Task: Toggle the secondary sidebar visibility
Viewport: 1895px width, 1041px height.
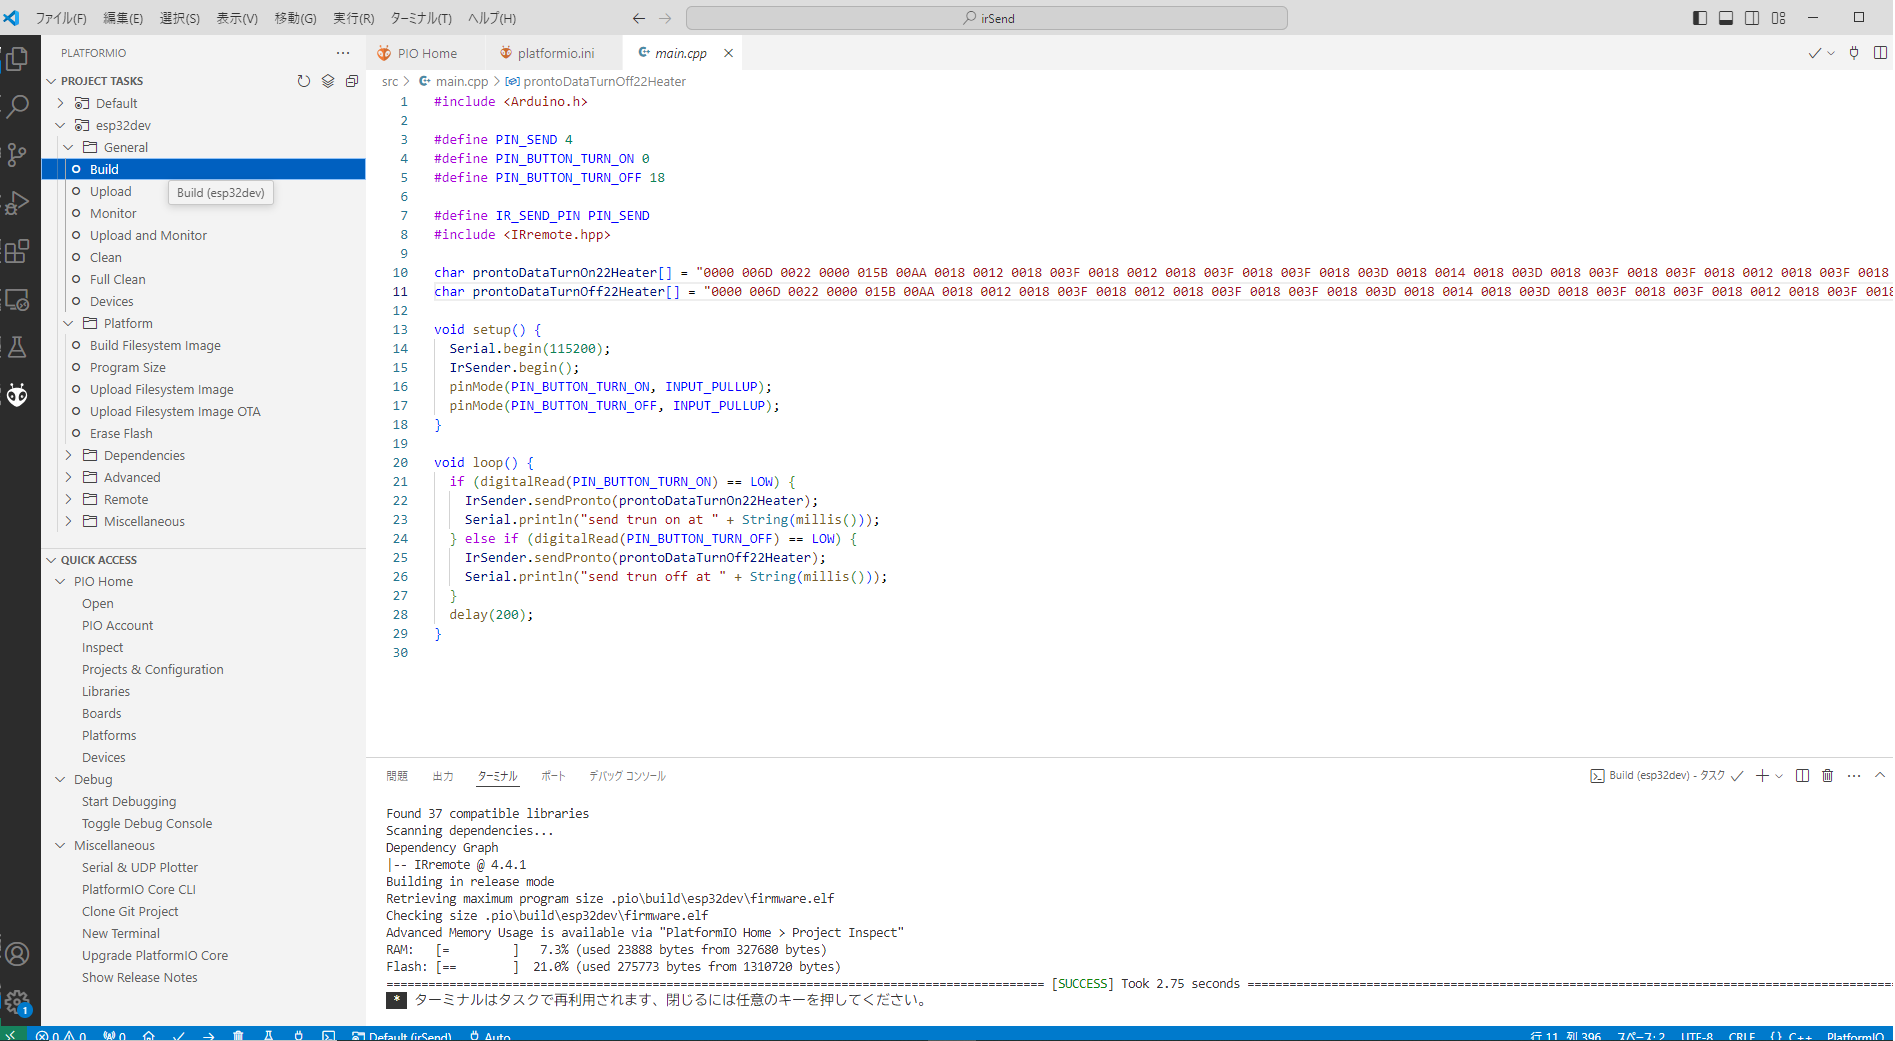Action: coord(1752,18)
